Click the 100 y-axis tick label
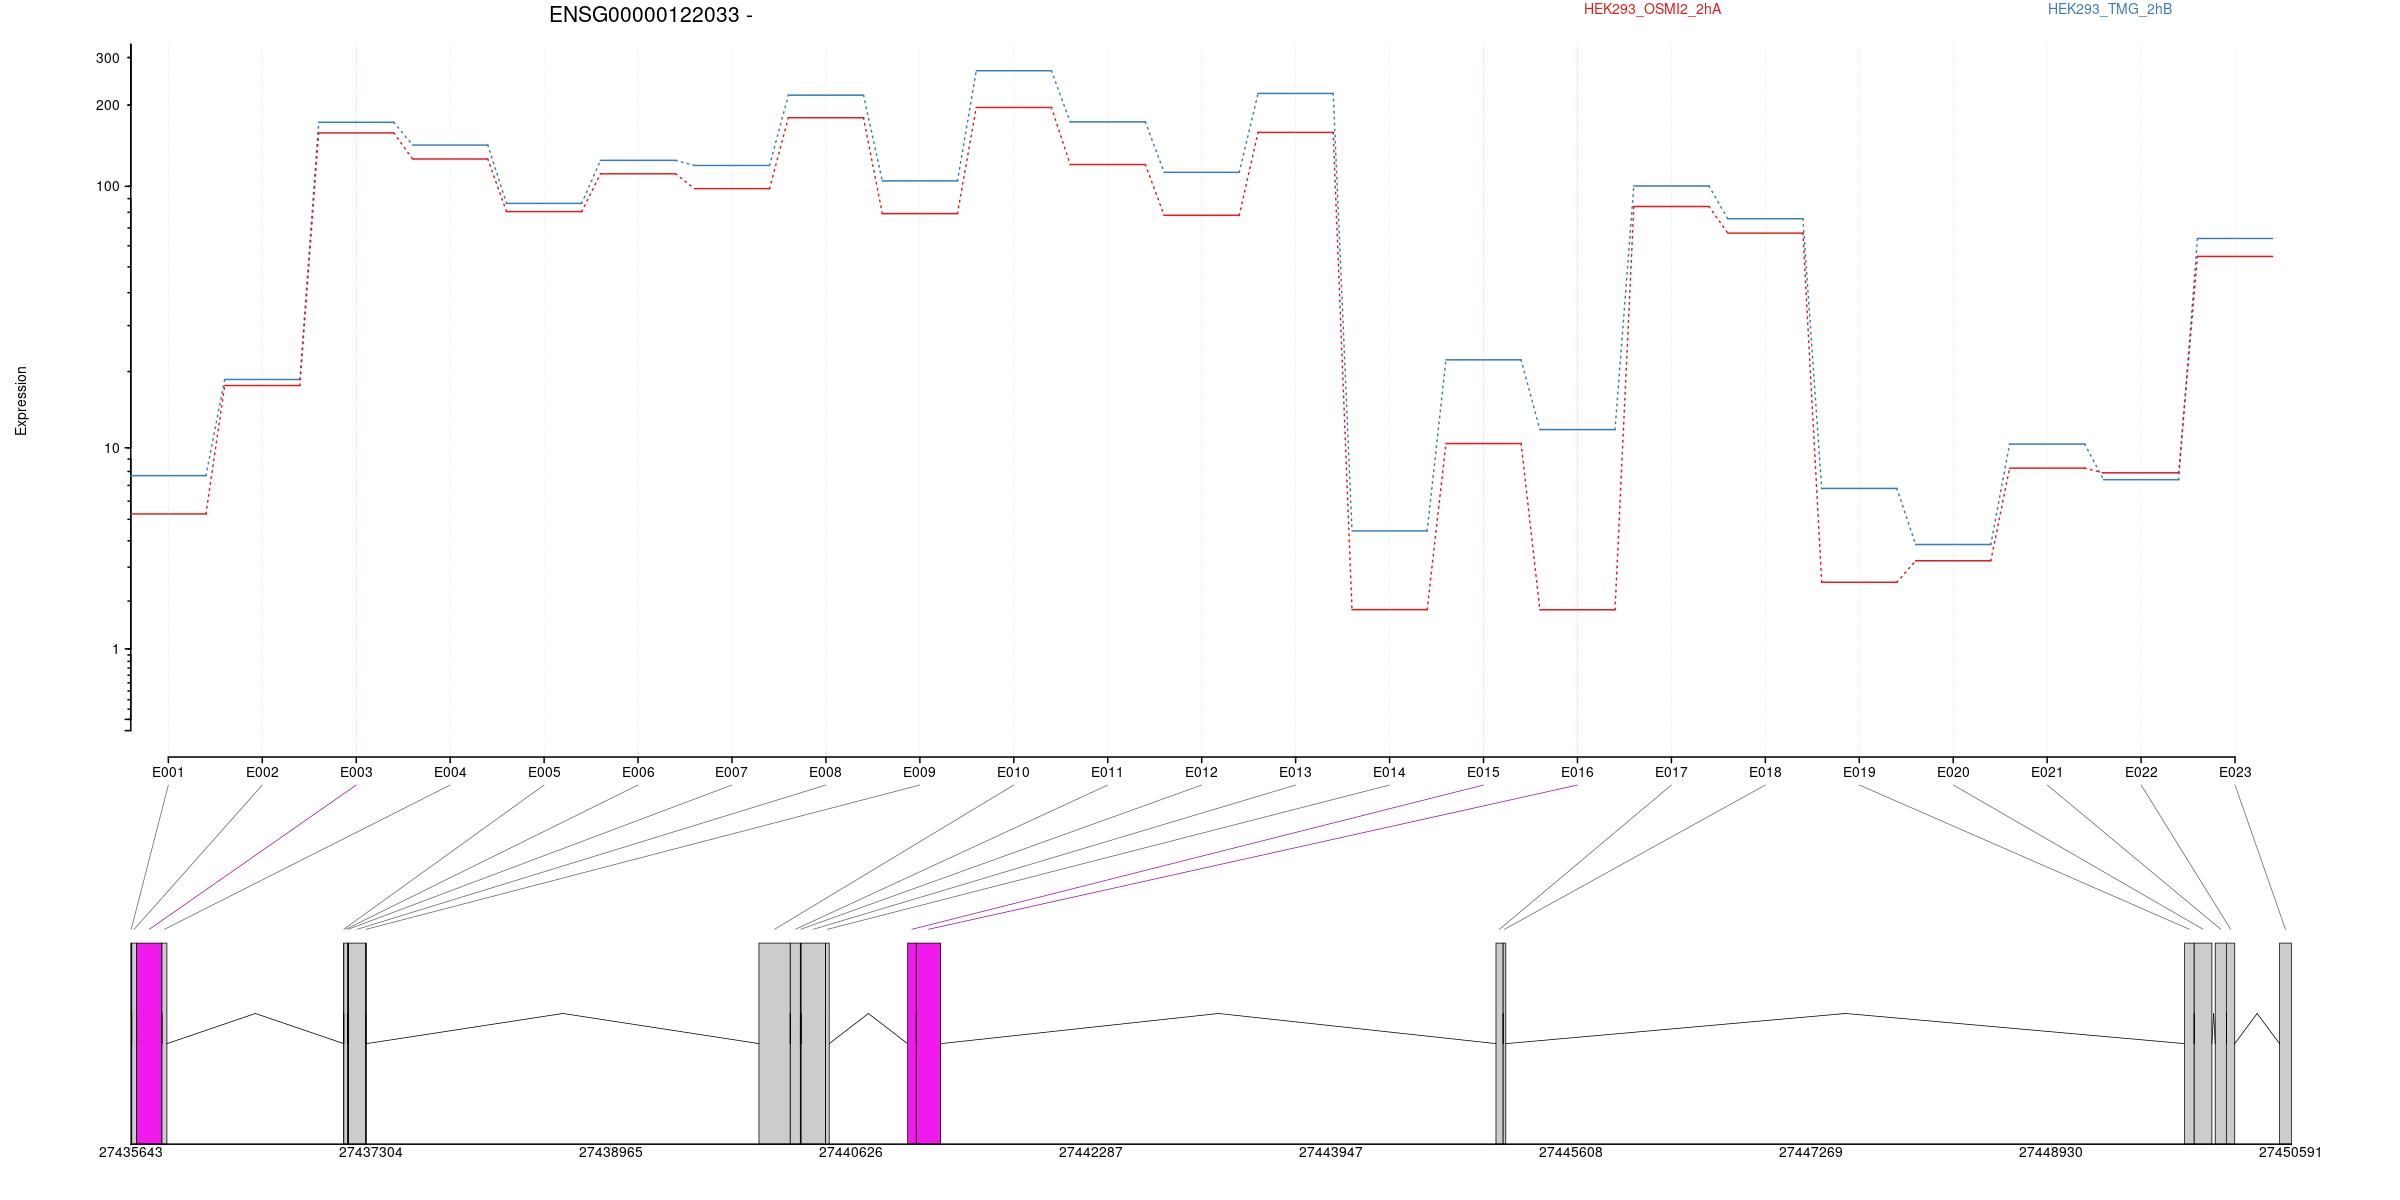 (x=108, y=186)
